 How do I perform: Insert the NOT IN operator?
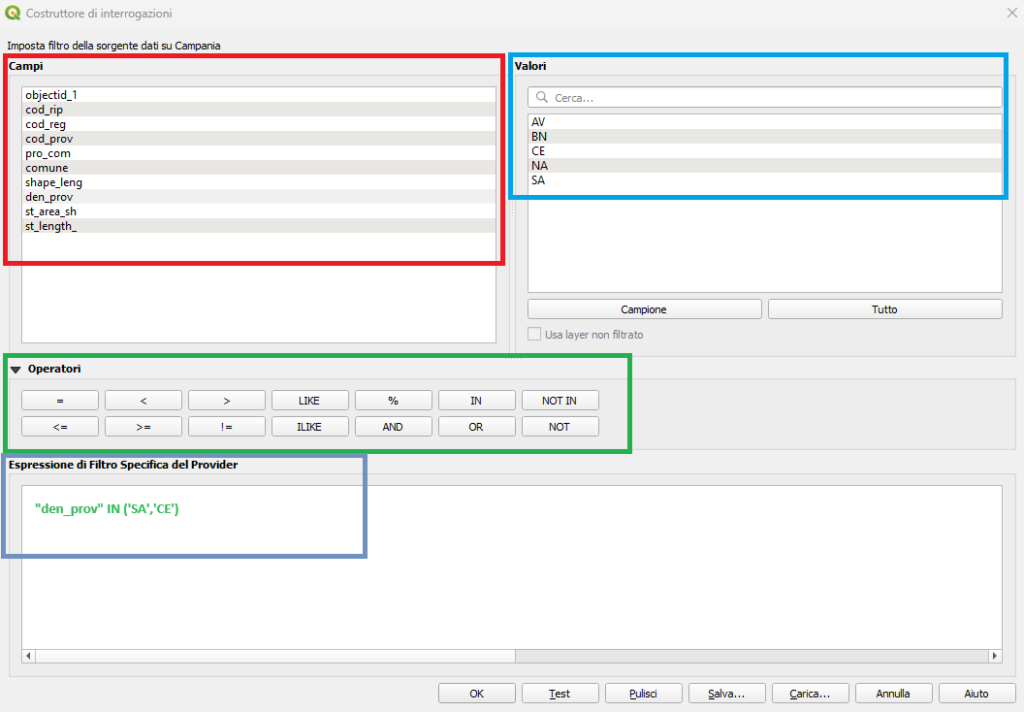point(560,400)
